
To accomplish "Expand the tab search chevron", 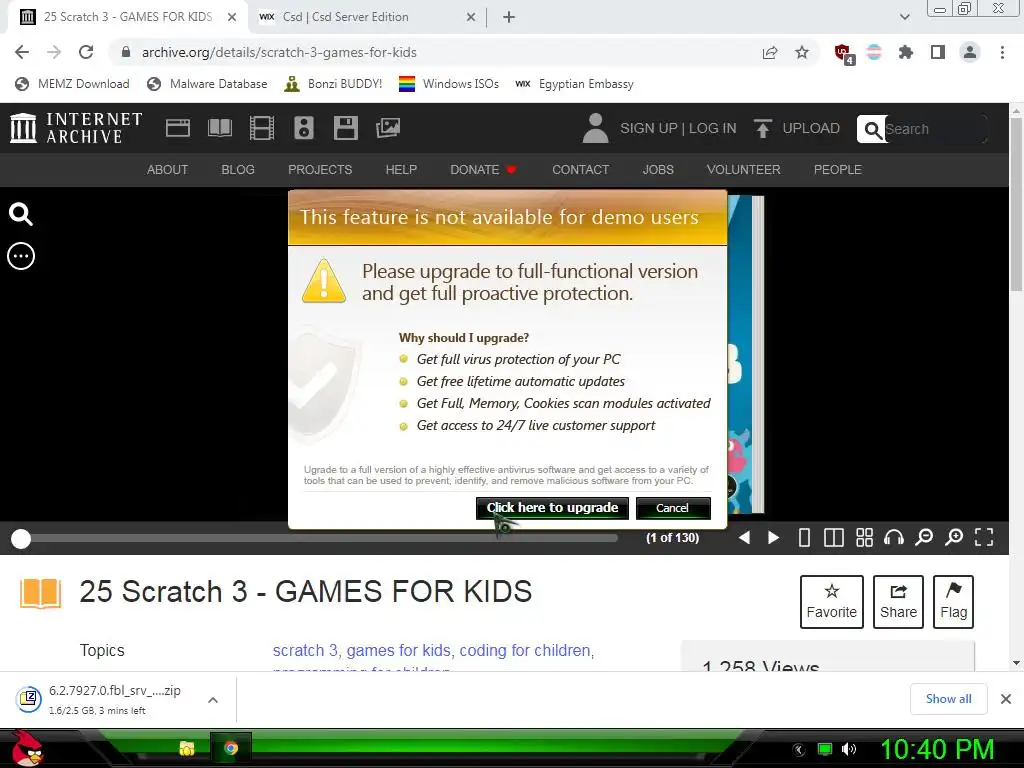I will 904,17.
